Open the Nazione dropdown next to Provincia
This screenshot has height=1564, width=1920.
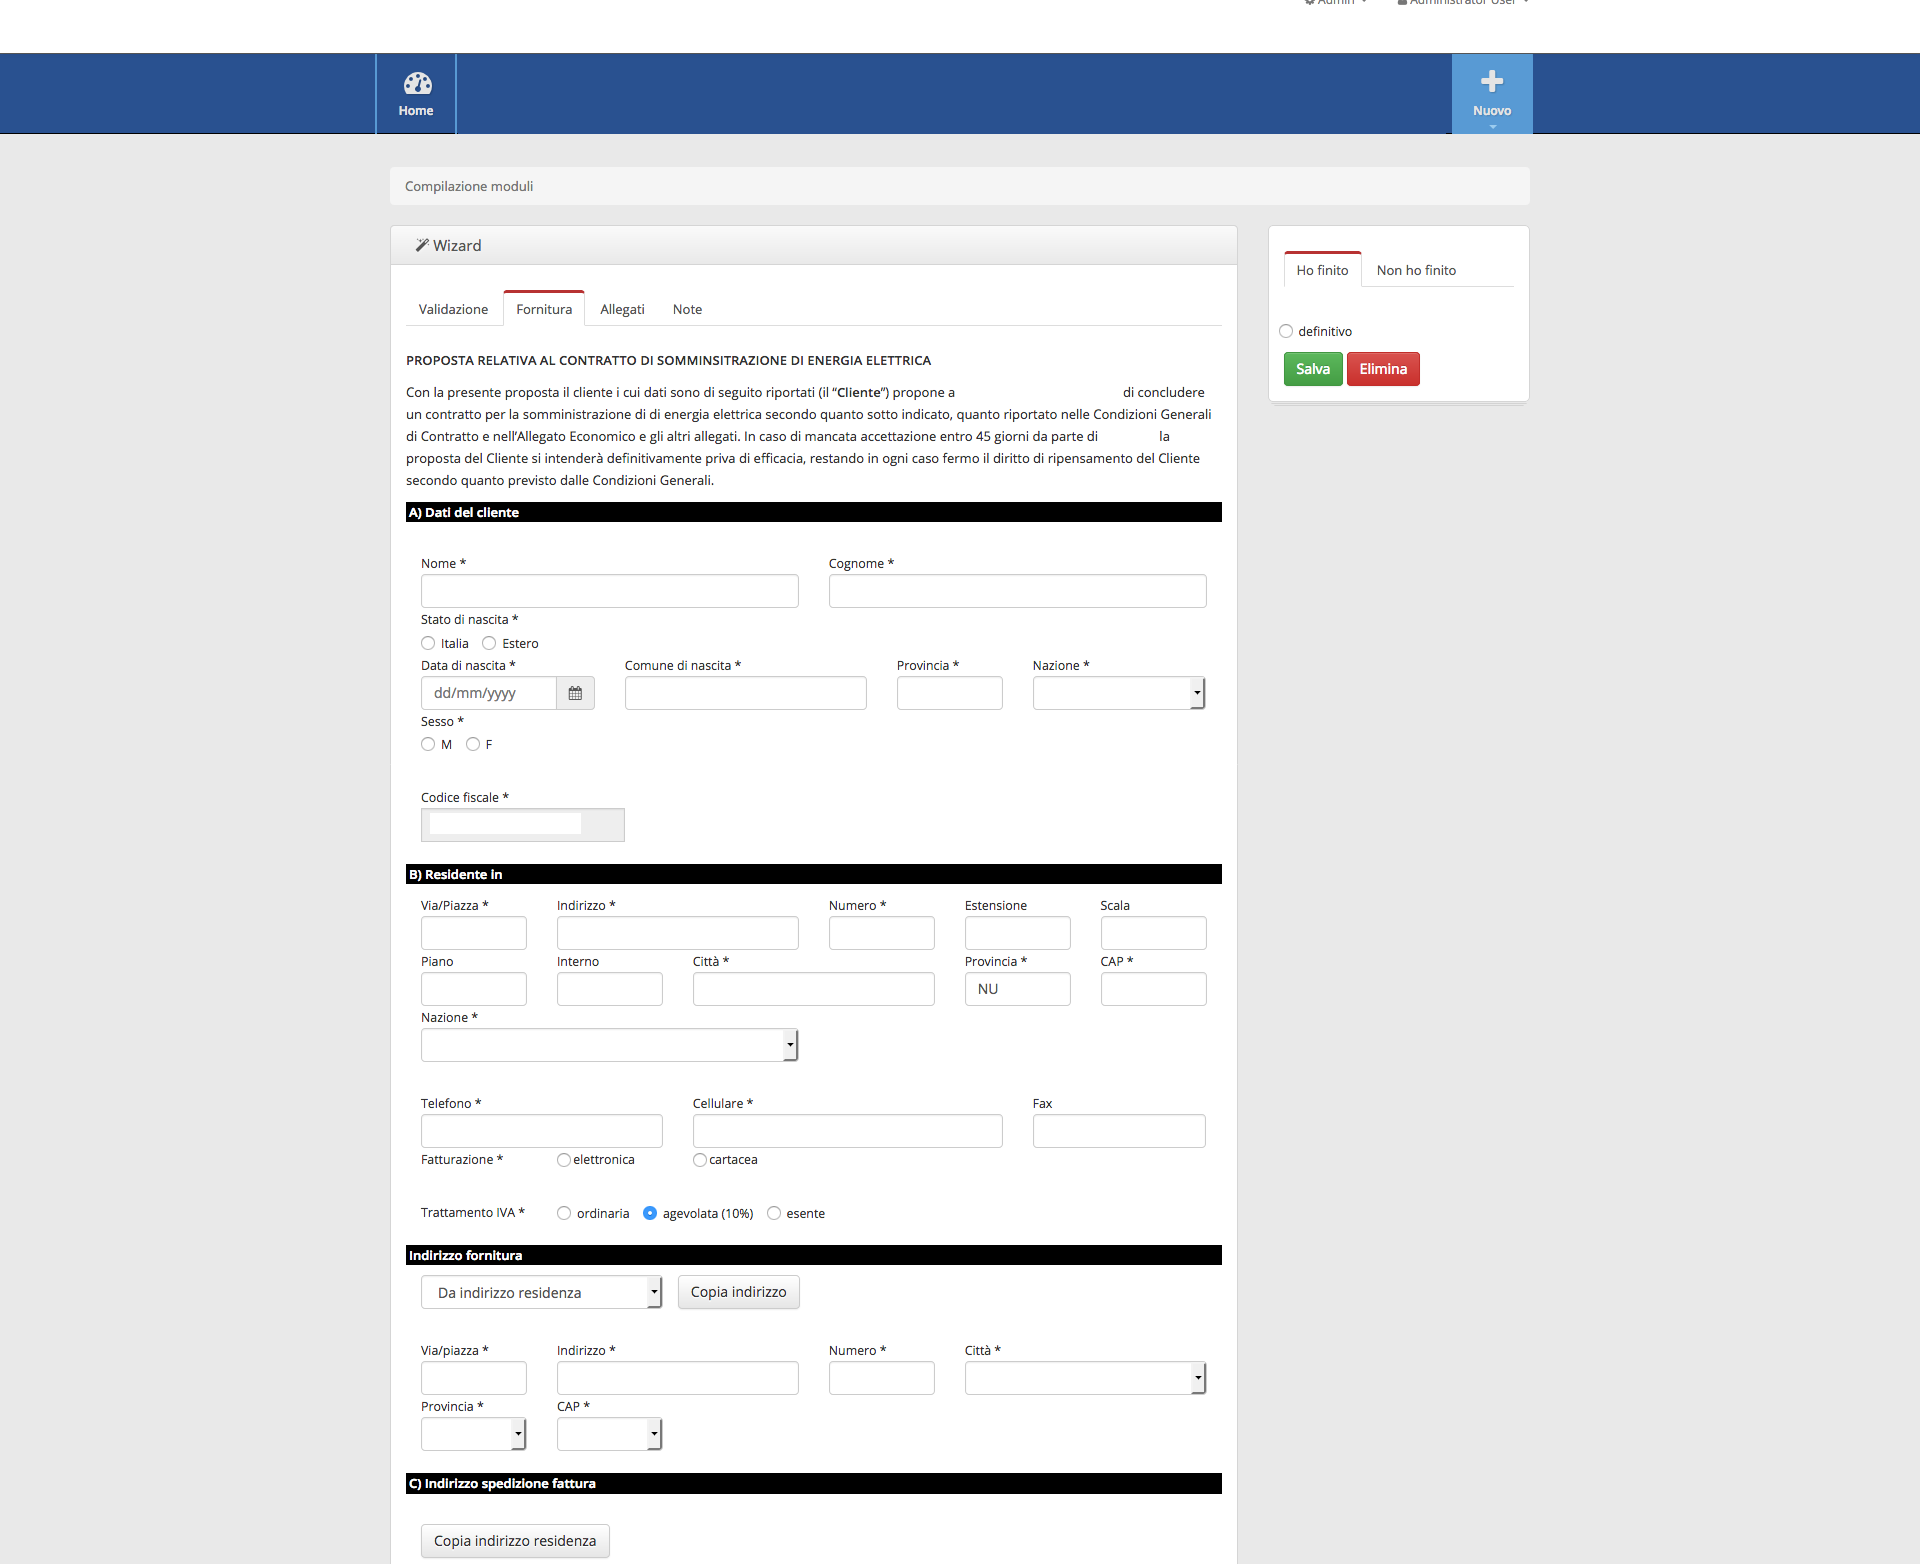tap(1118, 693)
